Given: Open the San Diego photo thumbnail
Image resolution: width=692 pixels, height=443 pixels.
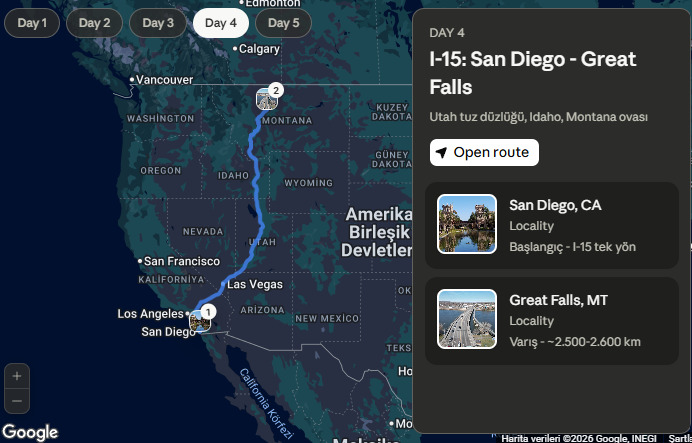Looking at the screenshot, I should pyautogui.click(x=467, y=224).
